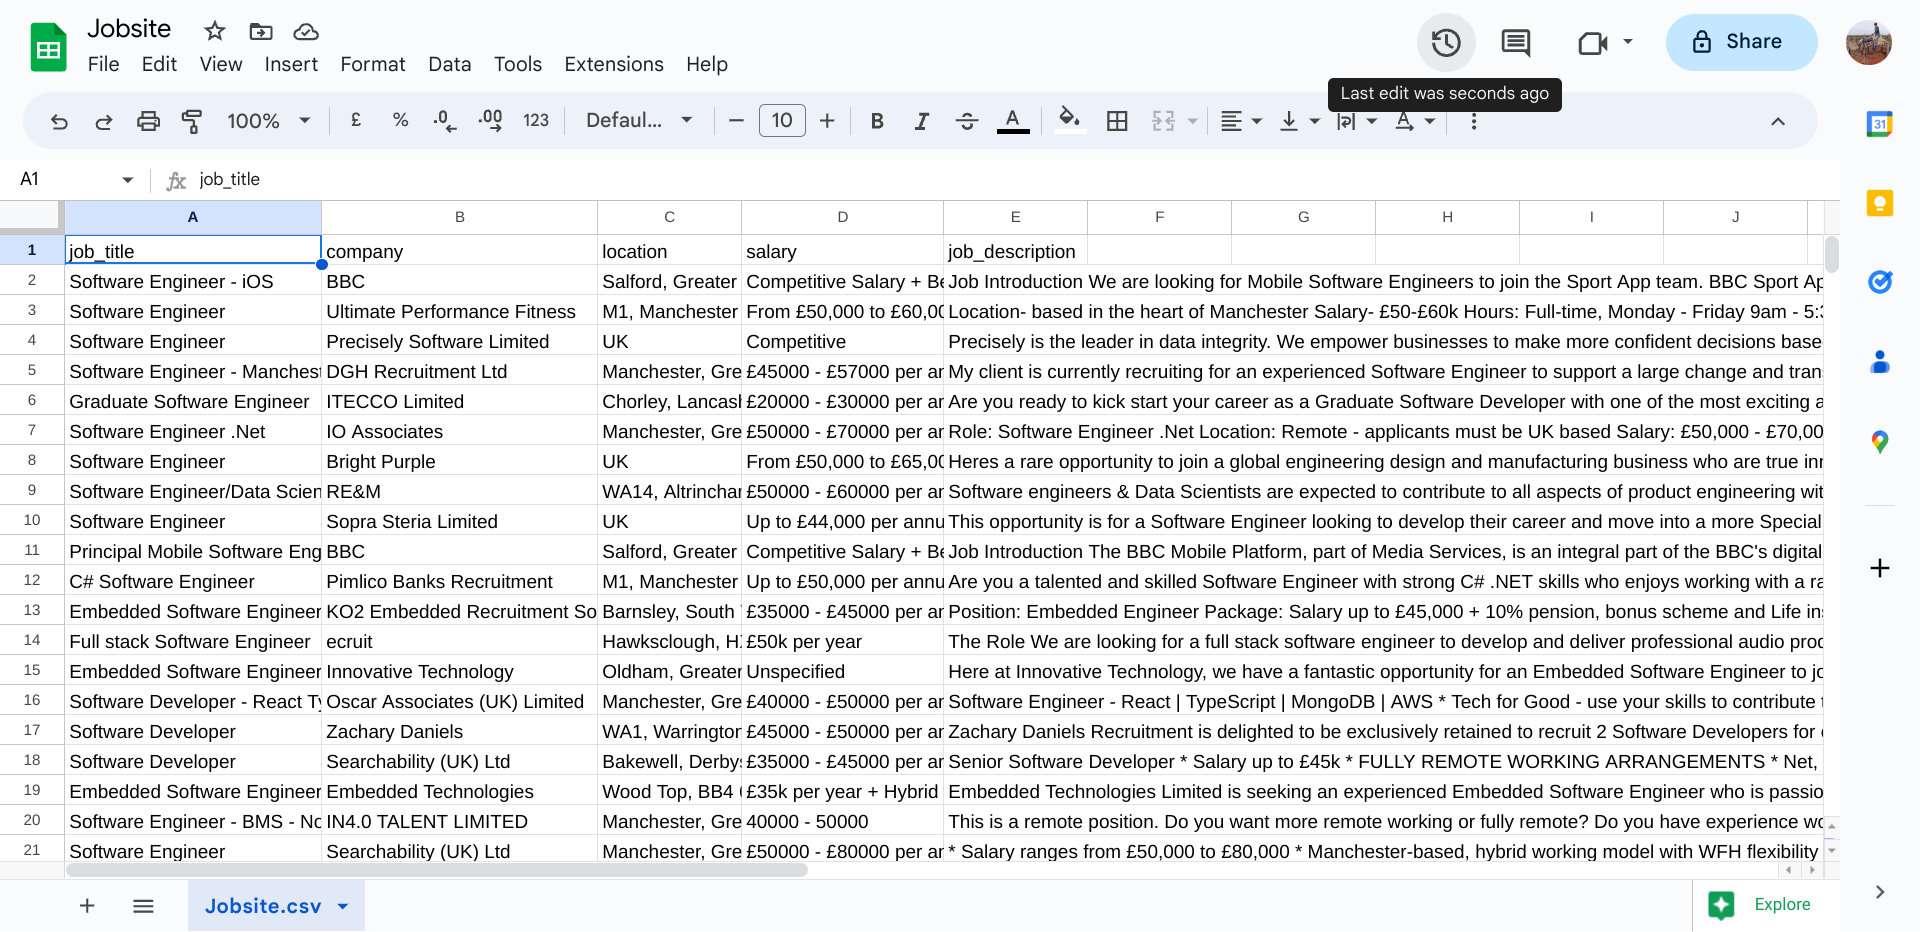Click the Share button
Viewport: 1920px width, 932px height.
1741,42
